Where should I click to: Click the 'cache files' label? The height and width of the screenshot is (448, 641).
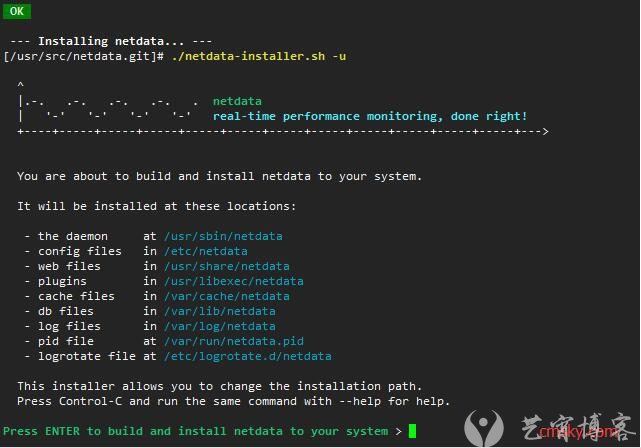(x=76, y=296)
